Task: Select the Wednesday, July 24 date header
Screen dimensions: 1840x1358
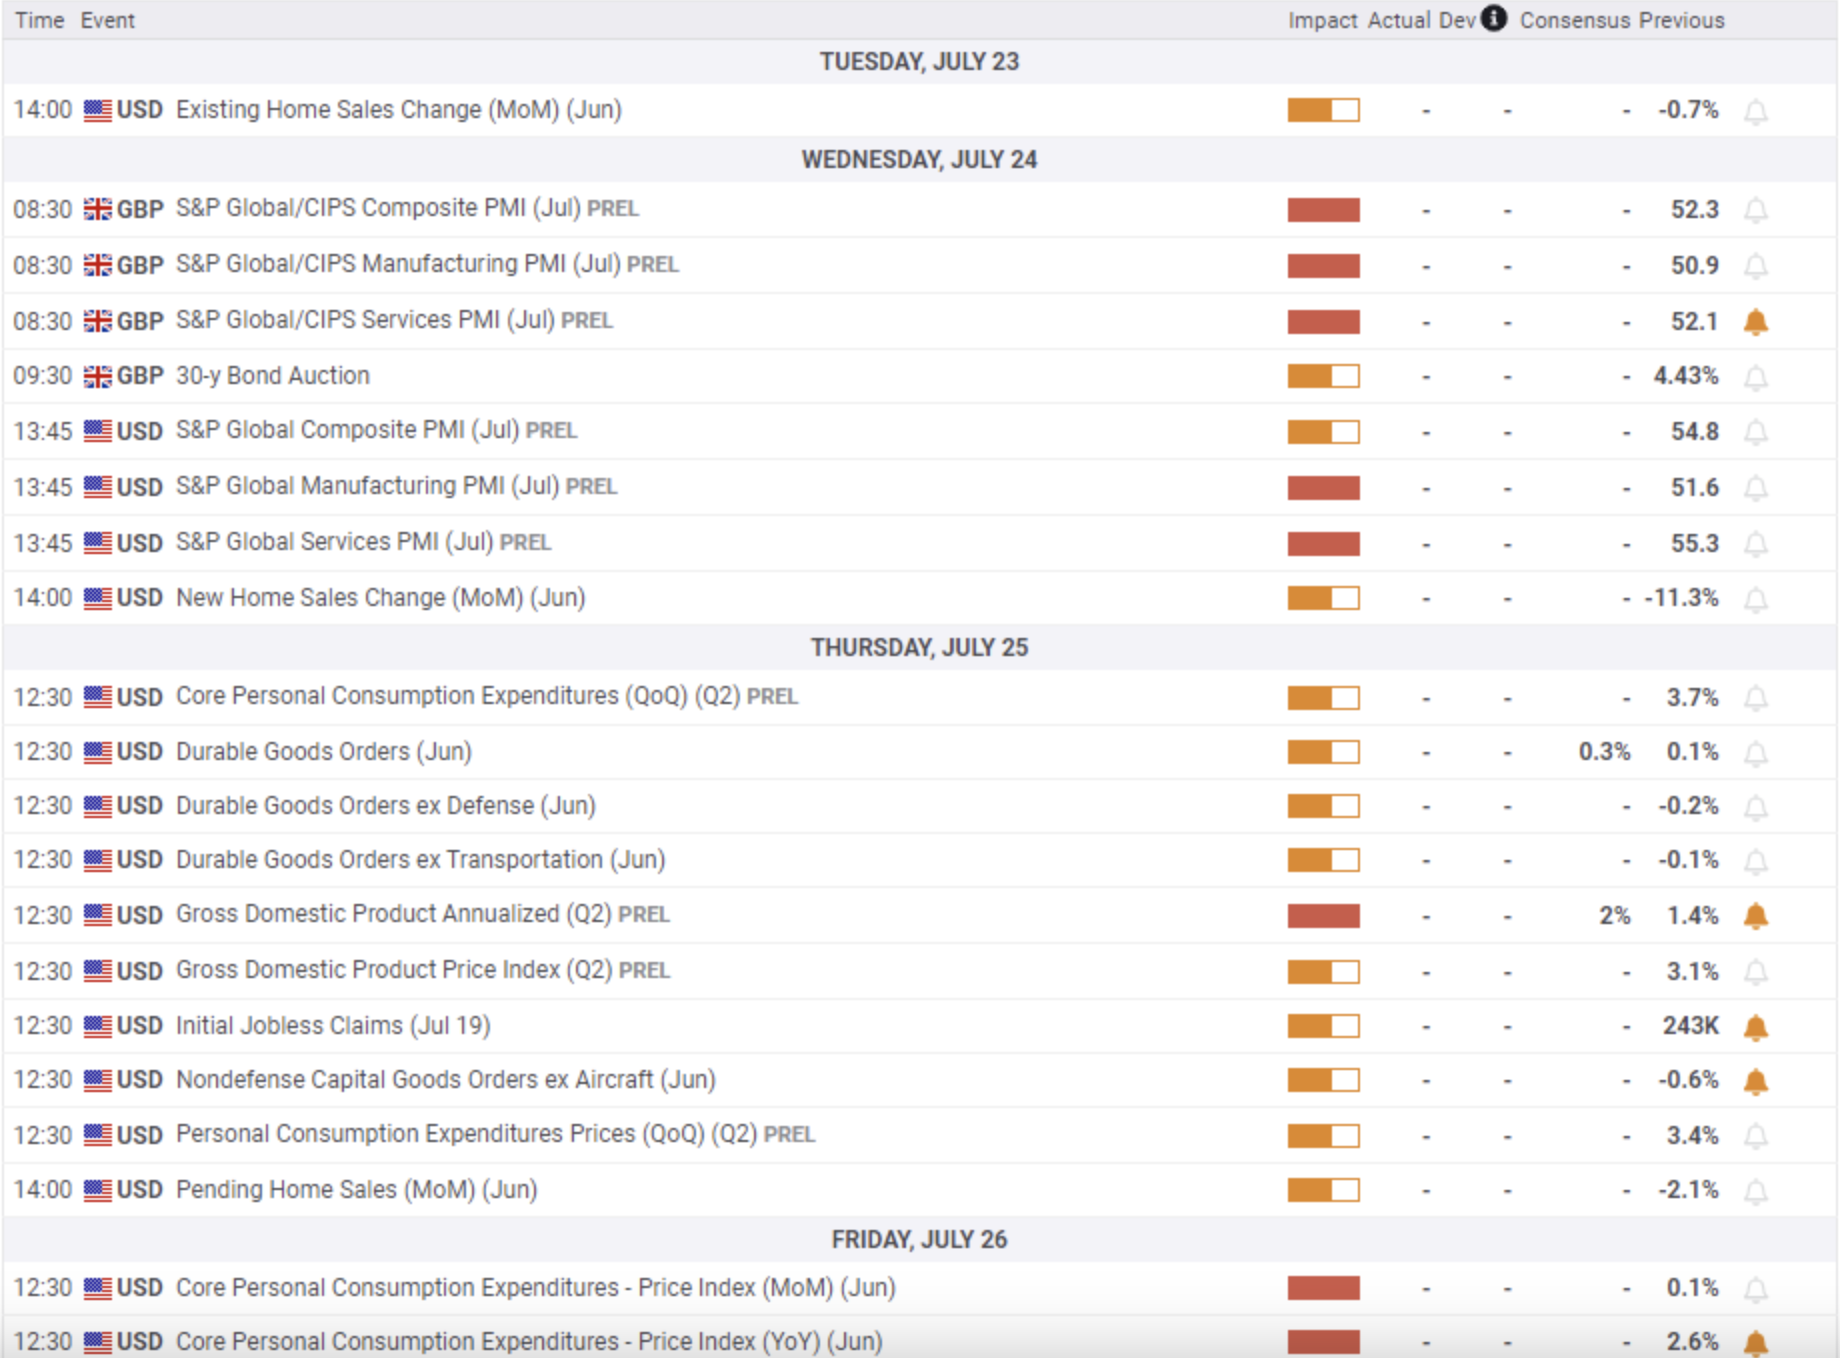Action: click(x=919, y=160)
